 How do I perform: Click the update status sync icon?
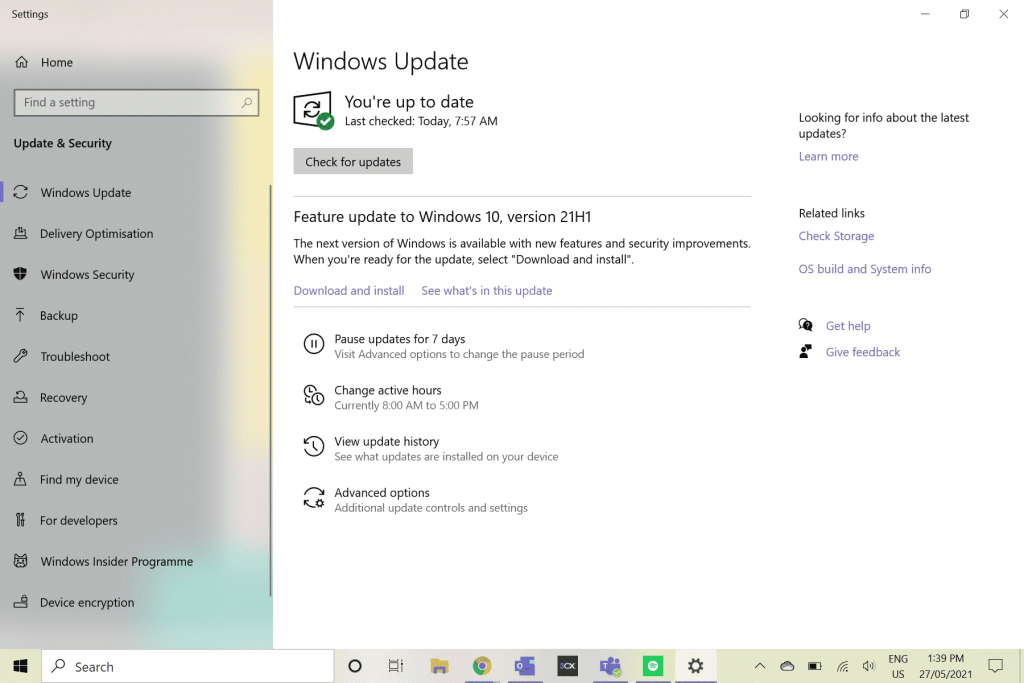[313, 110]
